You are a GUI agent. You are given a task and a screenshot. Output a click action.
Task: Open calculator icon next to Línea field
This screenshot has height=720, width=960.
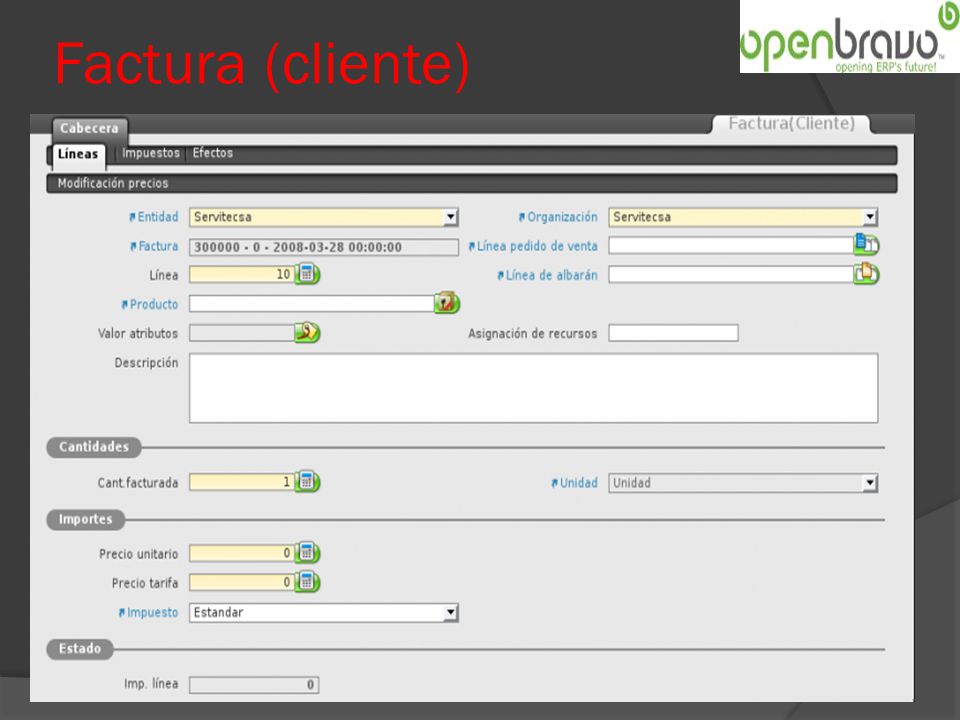(x=307, y=274)
